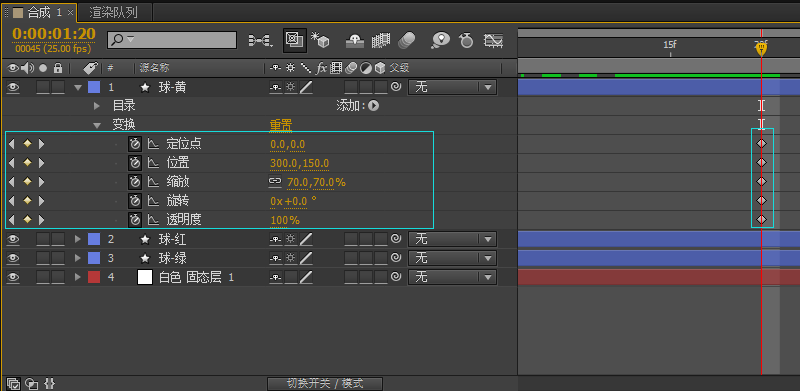The image size is (800, 391).
Task: Expand Layer Switches pane icon at bottom
Action: pos(13,383)
